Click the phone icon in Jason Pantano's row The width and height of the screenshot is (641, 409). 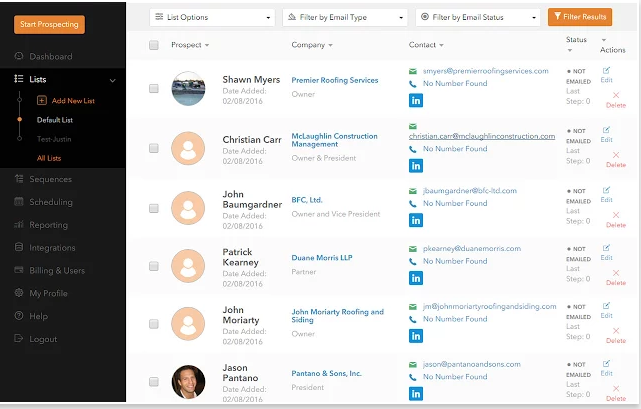(x=413, y=377)
